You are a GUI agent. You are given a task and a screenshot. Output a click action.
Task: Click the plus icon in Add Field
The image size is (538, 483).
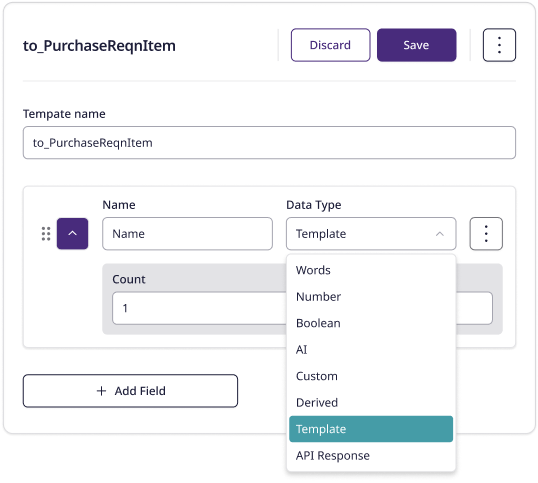101,391
